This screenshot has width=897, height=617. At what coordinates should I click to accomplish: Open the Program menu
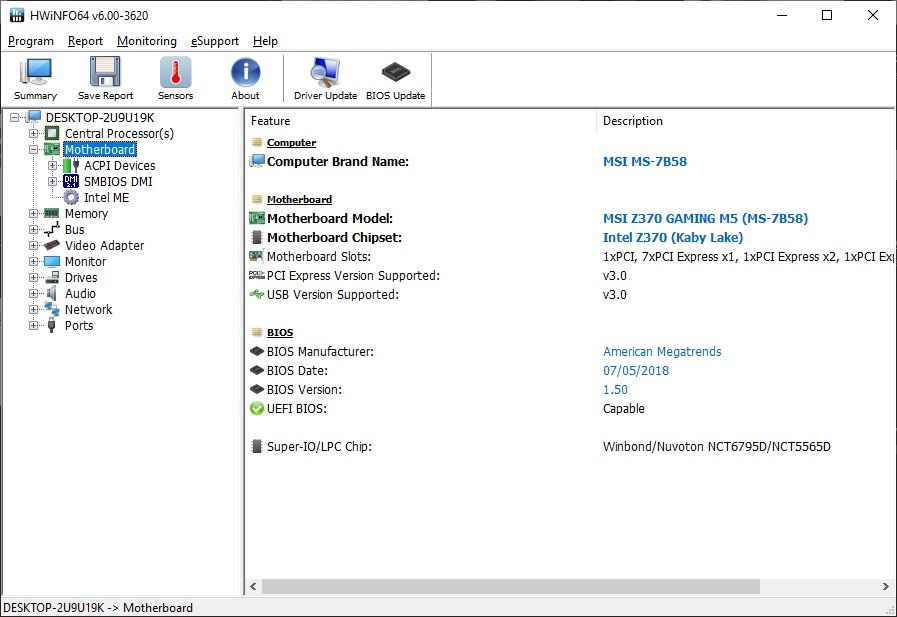[x=31, y=41]
